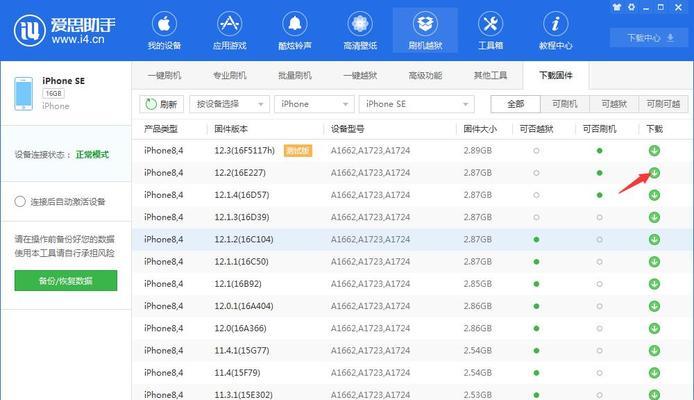Select the 12.1.2(16C104) firmware version text
Screen dimensions: 694x400
pyautogui.click(x=244, y=239)
